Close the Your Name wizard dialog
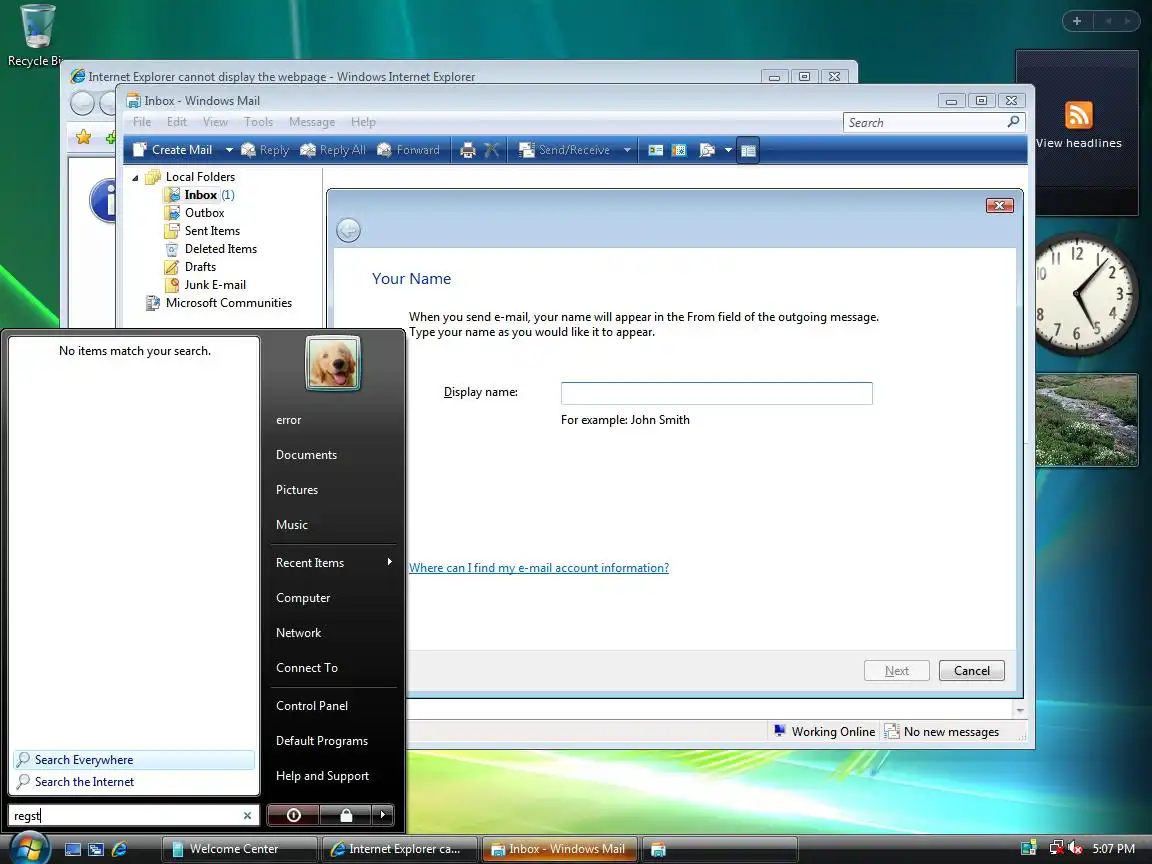 [x=999, y=206]
